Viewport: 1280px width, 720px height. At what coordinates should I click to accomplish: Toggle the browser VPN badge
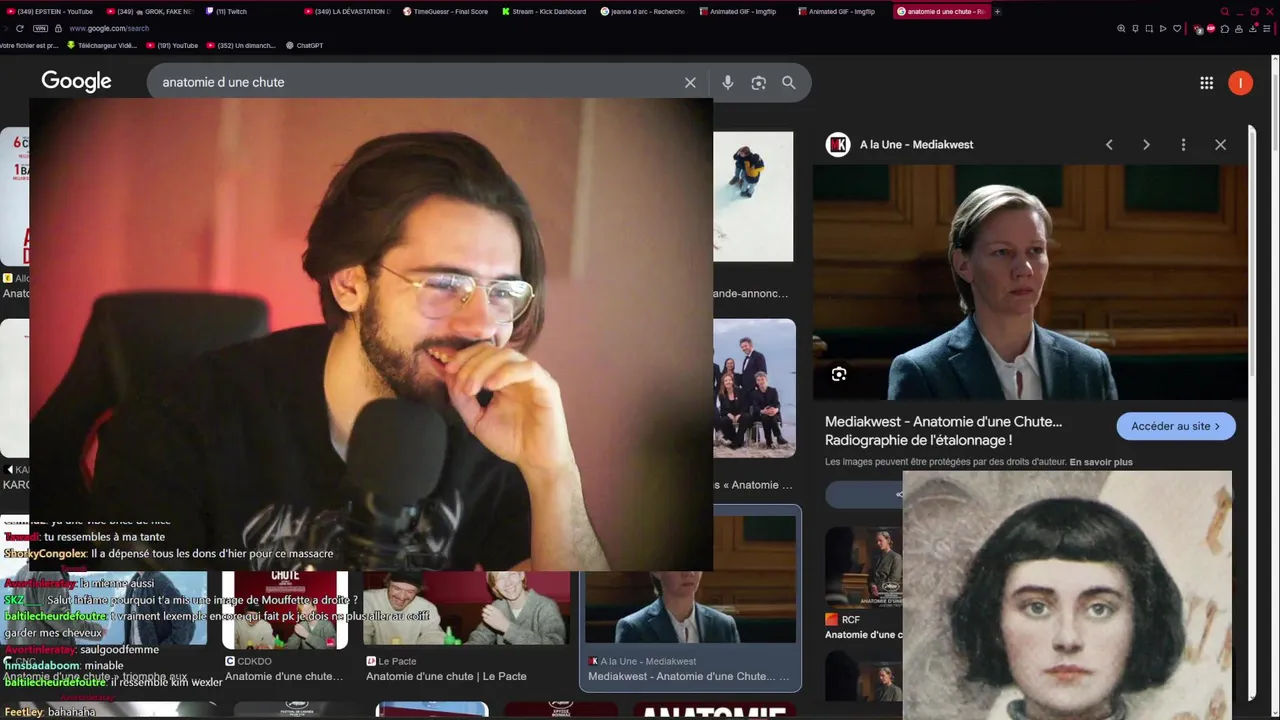[40, 28]
